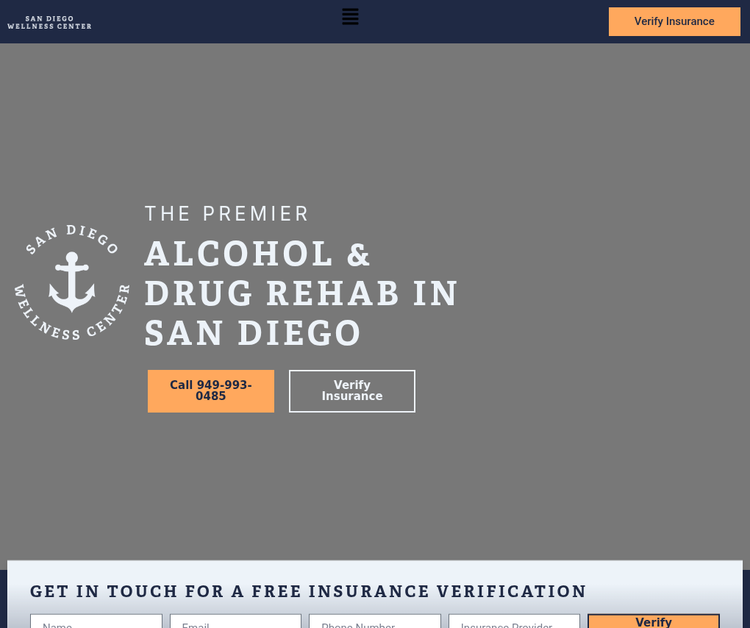750x628 pixels.
Task: Click the 'THE PREMIER' heading text
Action: [x=227, y=214]
